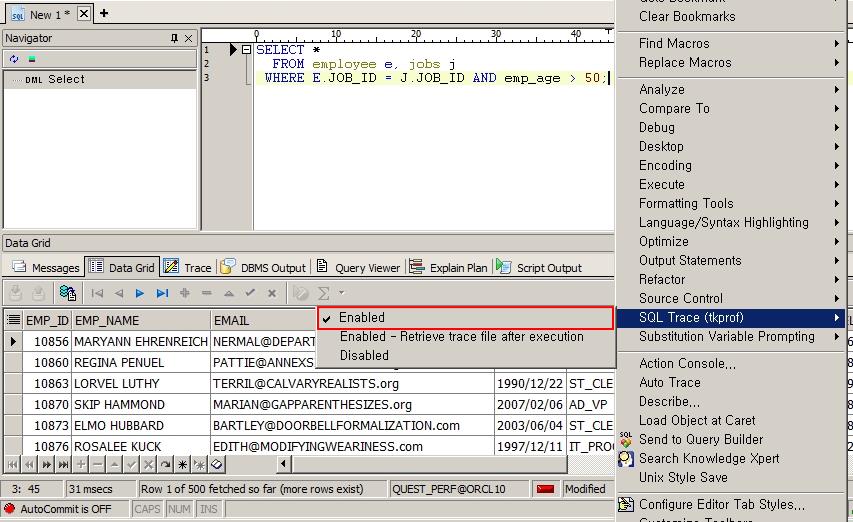Screen dimensions: 853x522
Task: Click the data grid export icon
Action: [x=68, y=293]
